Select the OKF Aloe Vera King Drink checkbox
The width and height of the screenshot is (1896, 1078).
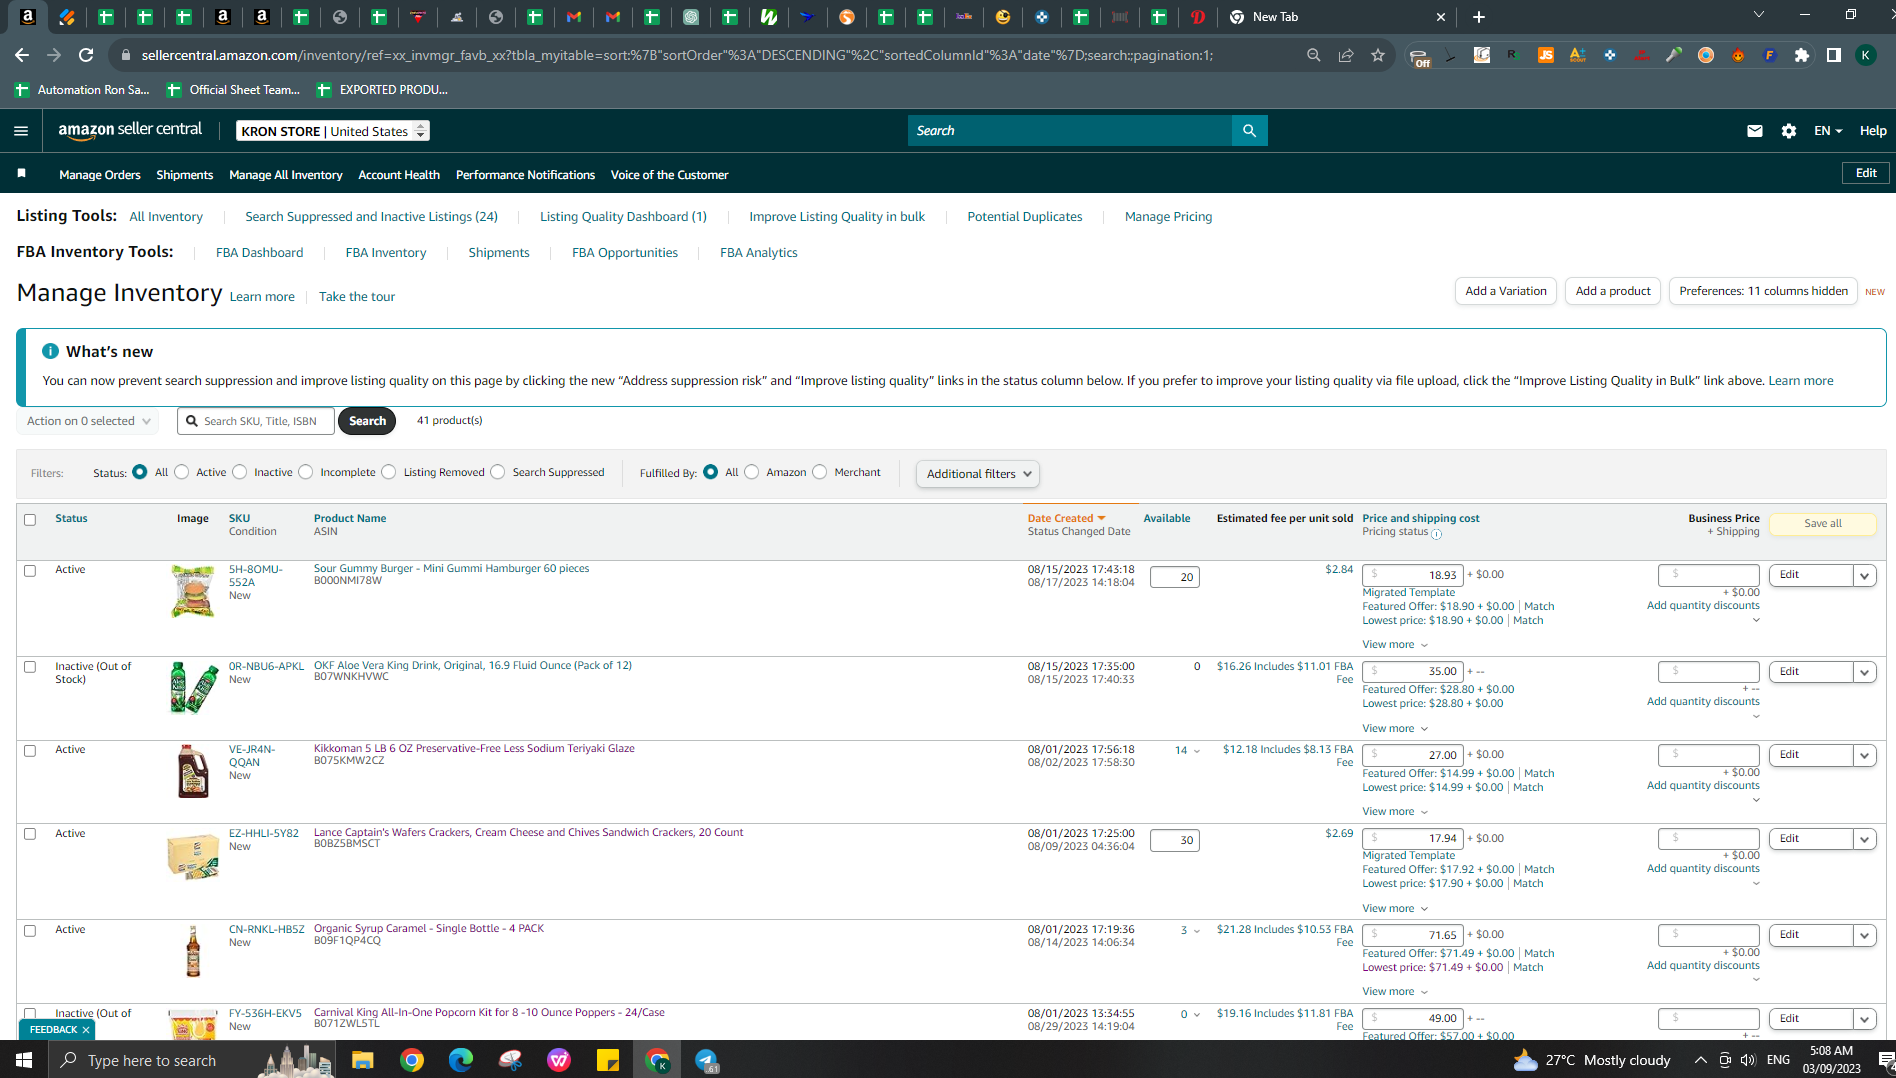[30, 667]
